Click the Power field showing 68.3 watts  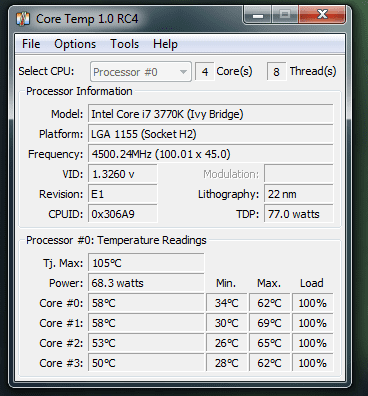pos(146,283)
